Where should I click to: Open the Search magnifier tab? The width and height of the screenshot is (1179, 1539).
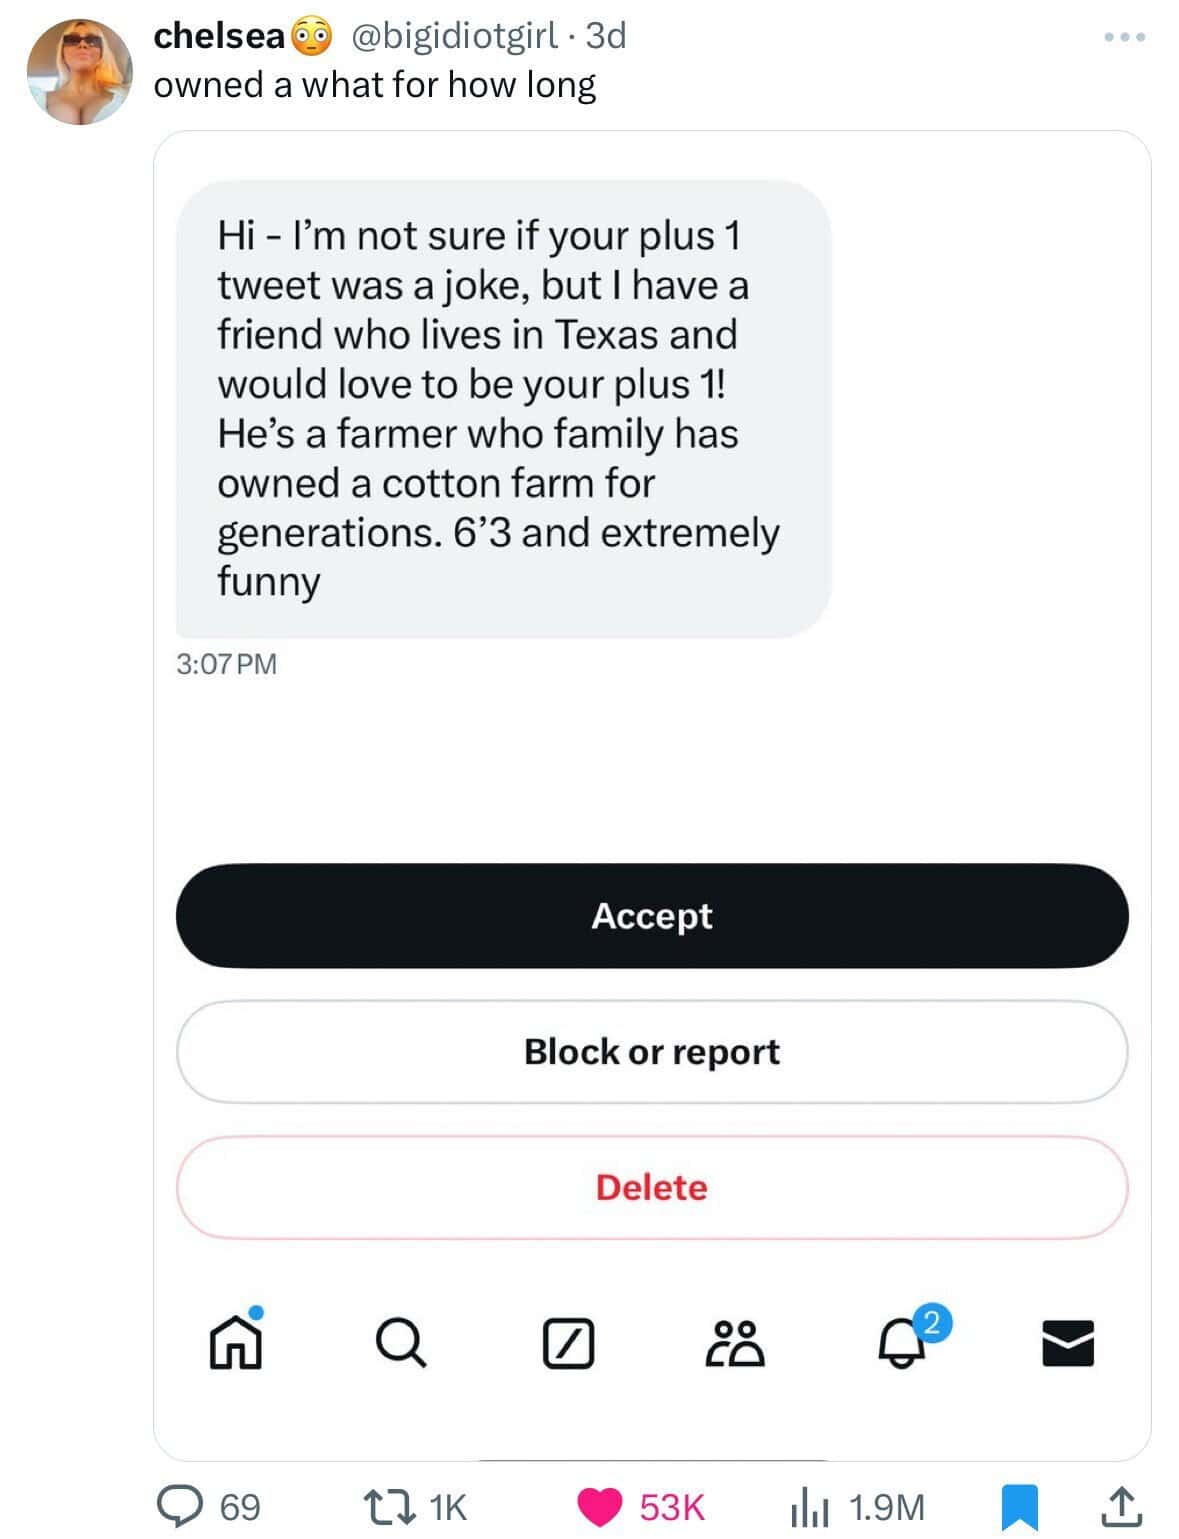point(401,1342)
